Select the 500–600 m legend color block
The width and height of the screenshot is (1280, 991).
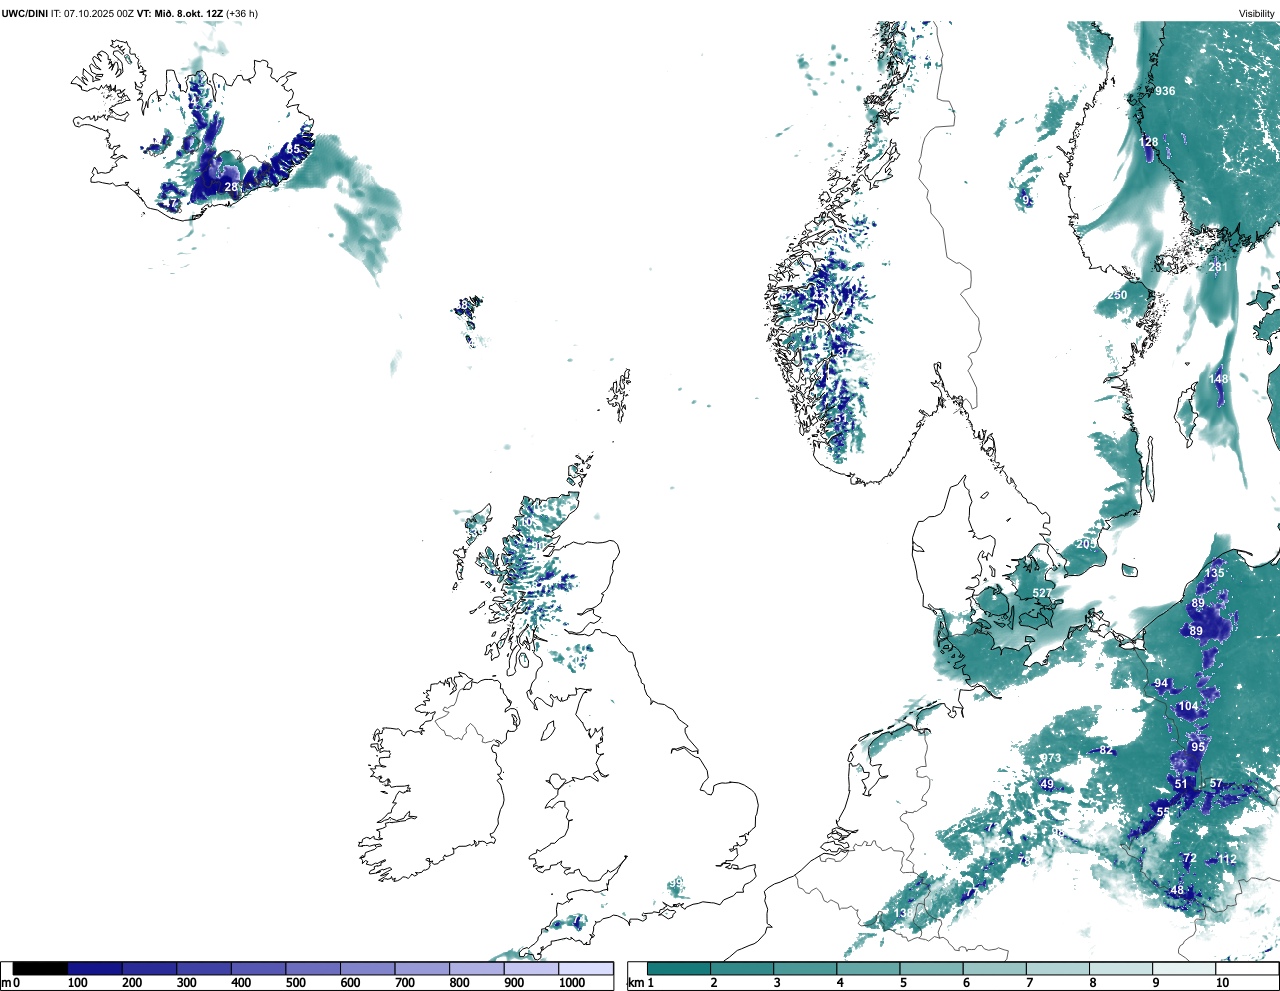pos(313,968)
